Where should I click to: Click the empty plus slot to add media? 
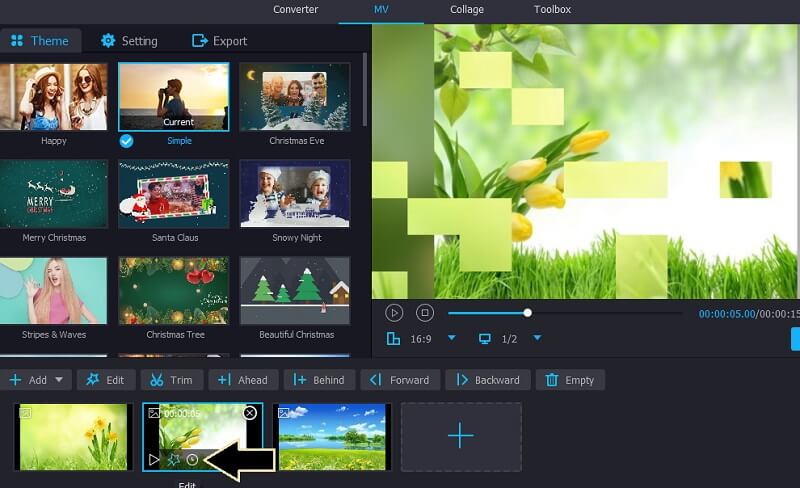(460, 437)
